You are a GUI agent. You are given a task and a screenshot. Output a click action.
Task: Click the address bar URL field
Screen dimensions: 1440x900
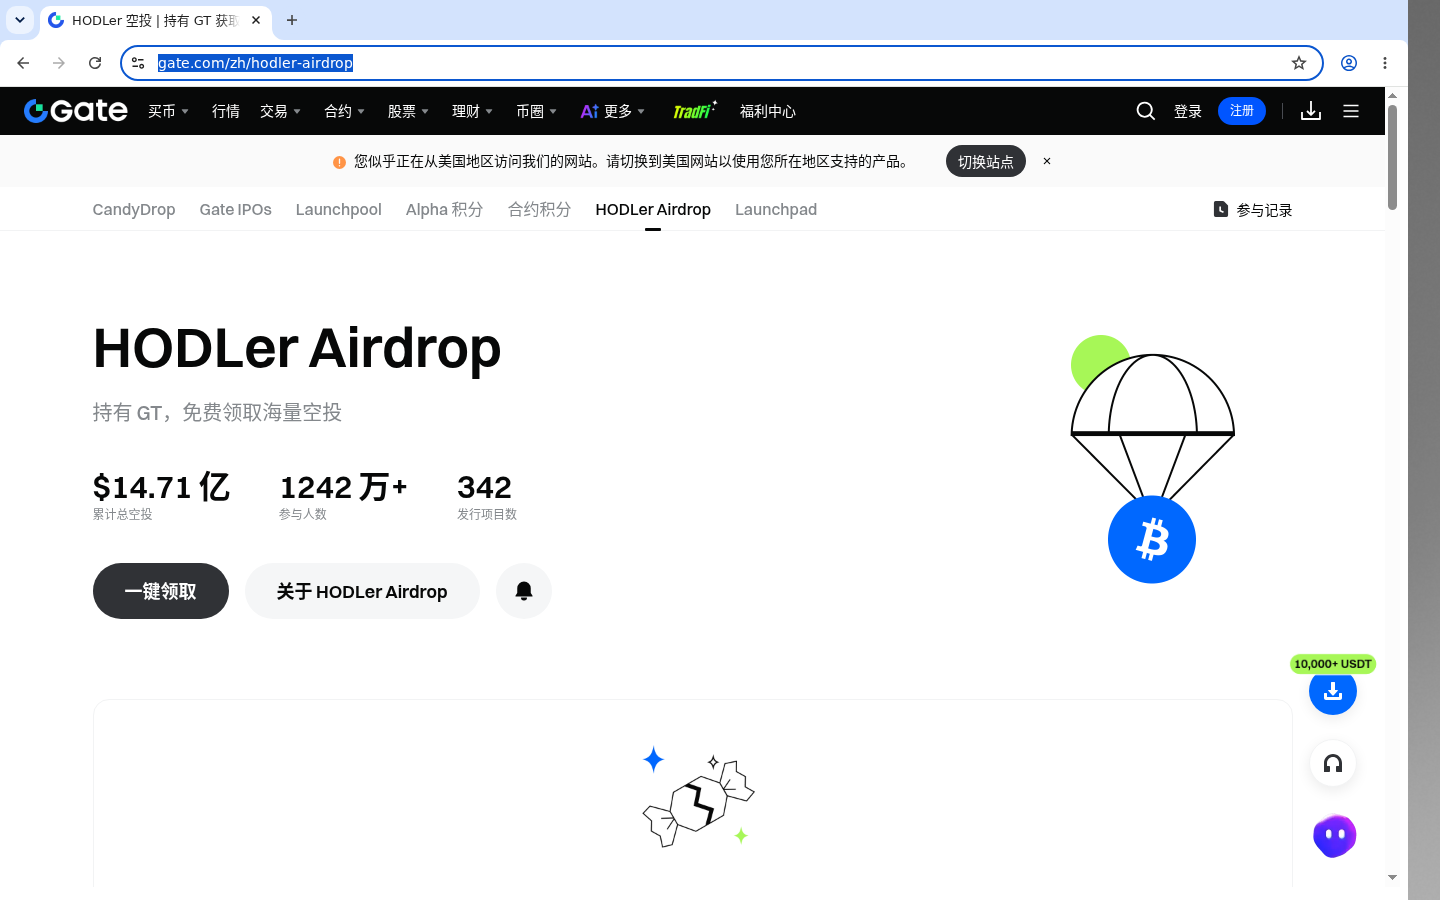(720, 63)
